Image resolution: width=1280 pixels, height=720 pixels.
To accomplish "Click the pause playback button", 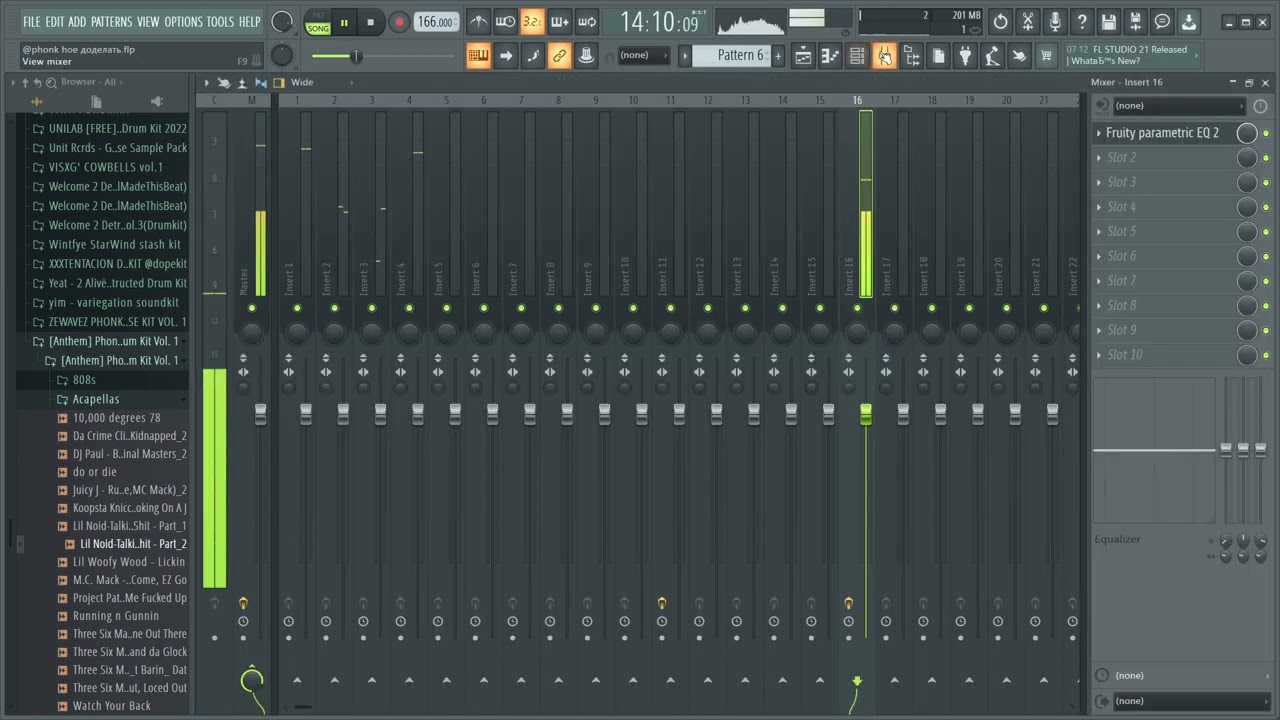I will click(x=344, y=22).
